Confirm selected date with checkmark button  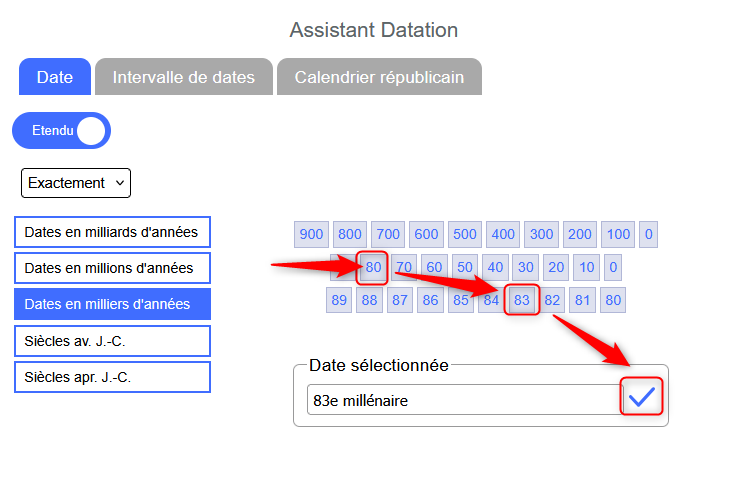point(641,398)
